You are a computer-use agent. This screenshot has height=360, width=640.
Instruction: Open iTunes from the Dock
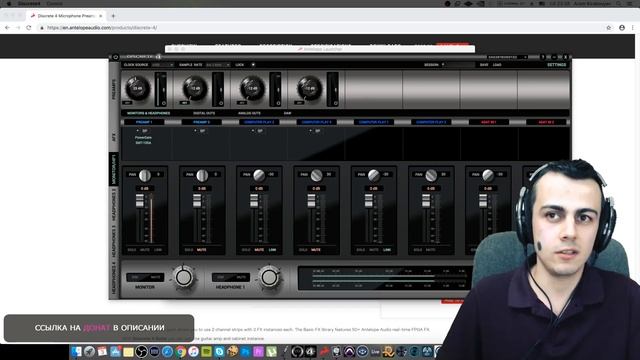pyautogui.click(x=193, y=351)
